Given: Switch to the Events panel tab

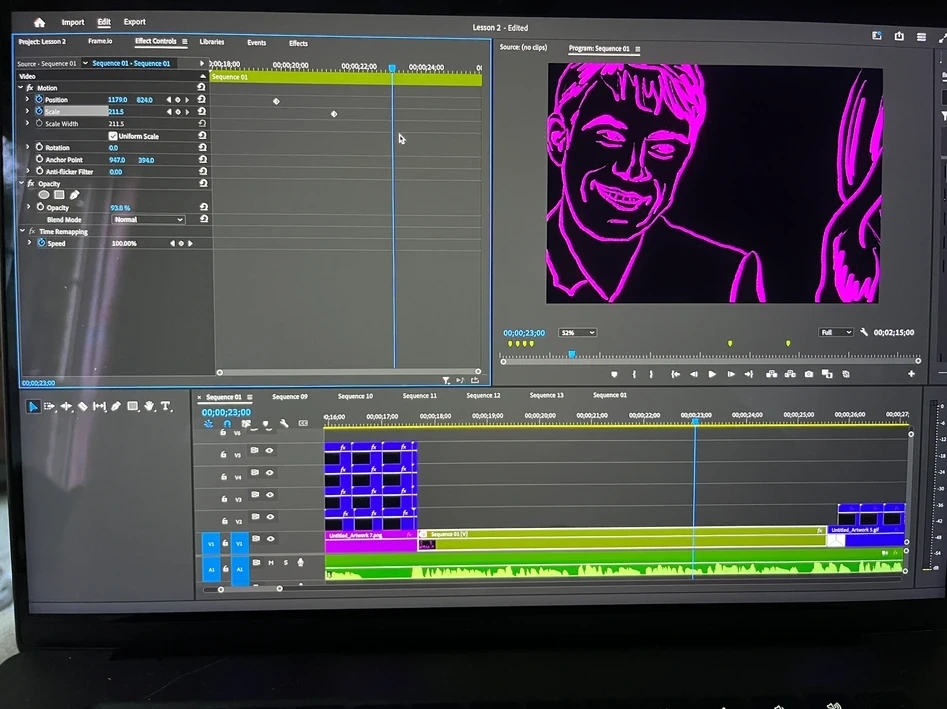Looking at the screenshot, I should point(257,42).
